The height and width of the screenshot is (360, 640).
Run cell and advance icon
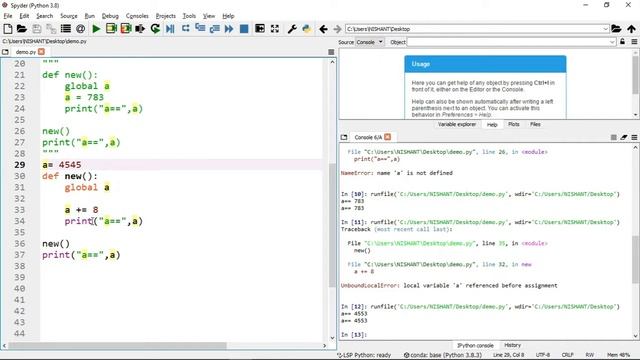coord(125,29)
